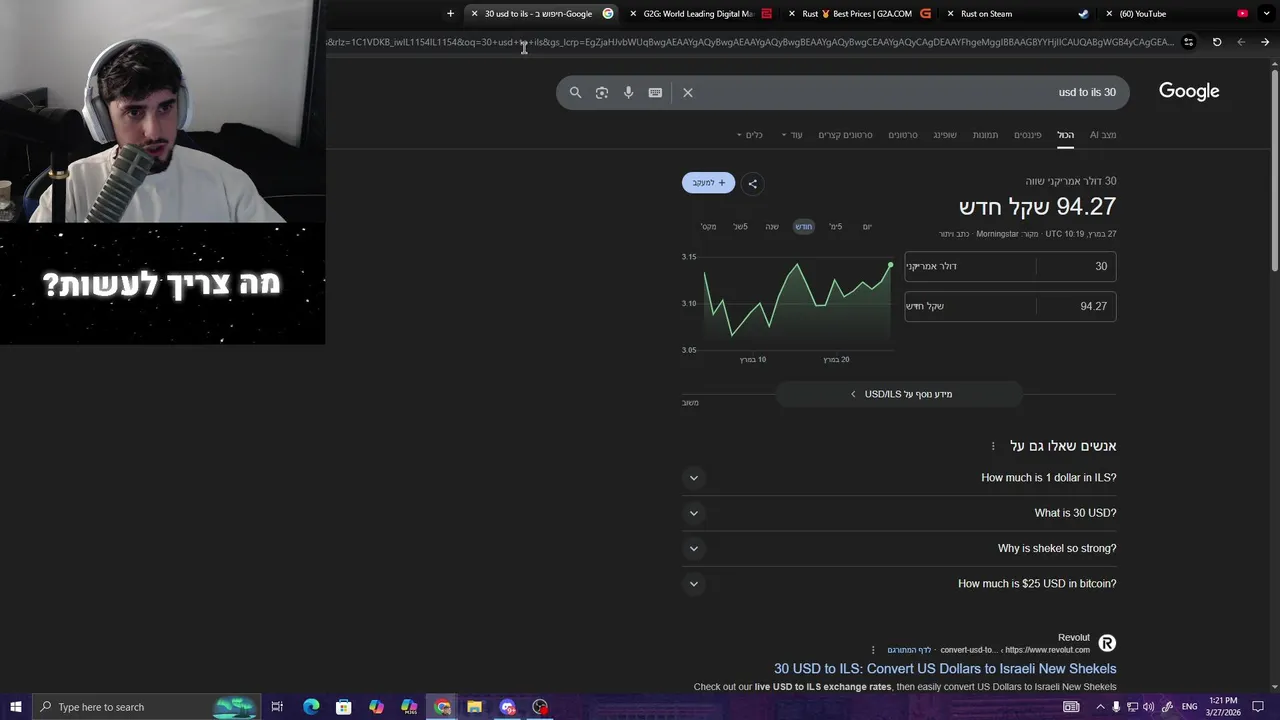Image resolution: width=1280 pixels, height=720 pixels.
Task: Open Task View on the taskbar
Action: pyautogui.click(x=277, y=707)
